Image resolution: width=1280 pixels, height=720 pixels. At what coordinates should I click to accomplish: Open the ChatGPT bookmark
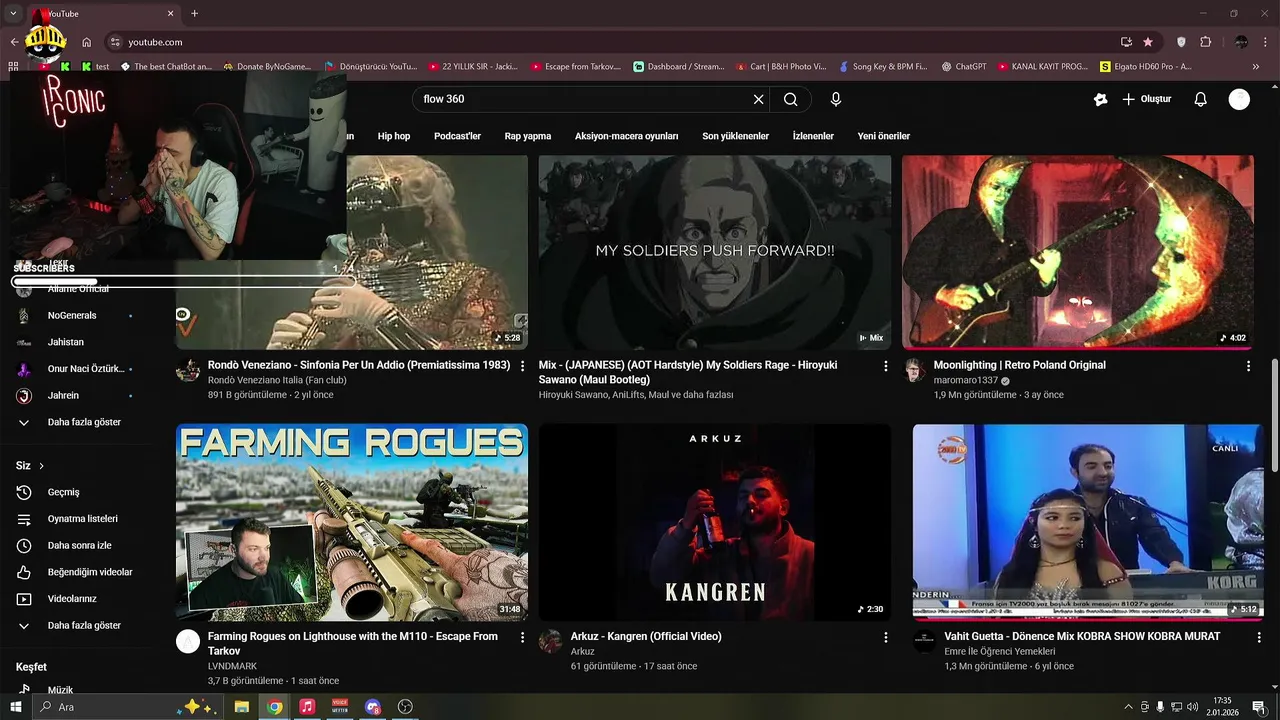click(963, 66)
